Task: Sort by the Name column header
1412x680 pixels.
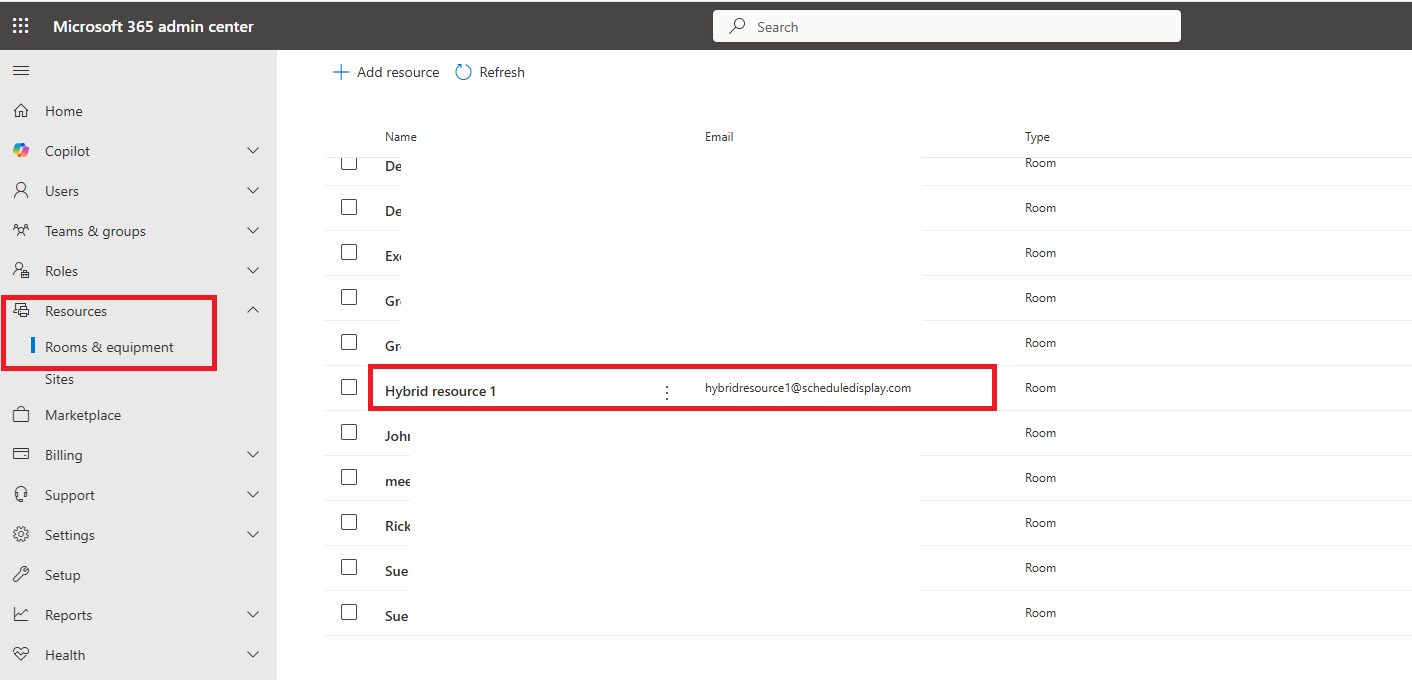Action: [401, 137]
